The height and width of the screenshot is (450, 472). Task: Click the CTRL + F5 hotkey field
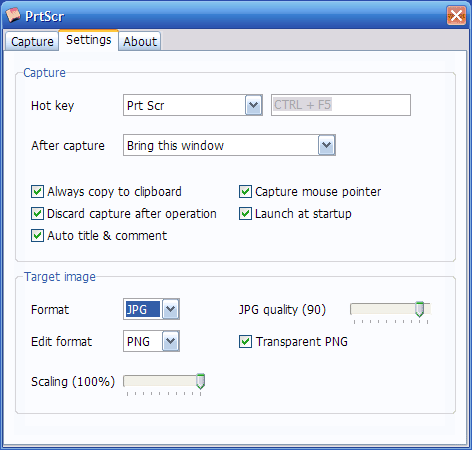tap(341, 105)
